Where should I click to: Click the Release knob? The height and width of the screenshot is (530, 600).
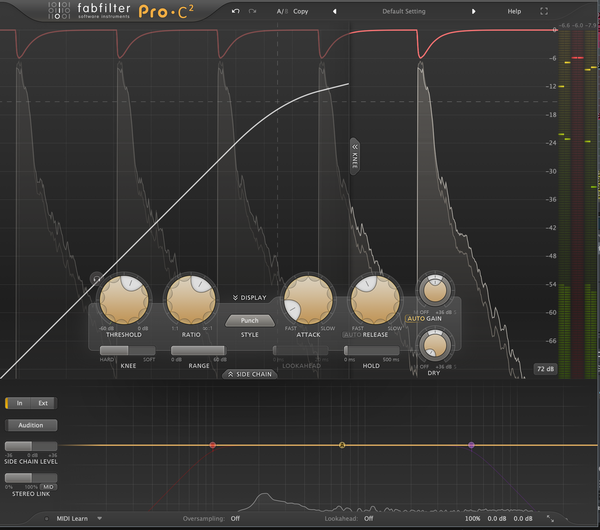pos(375,299)
